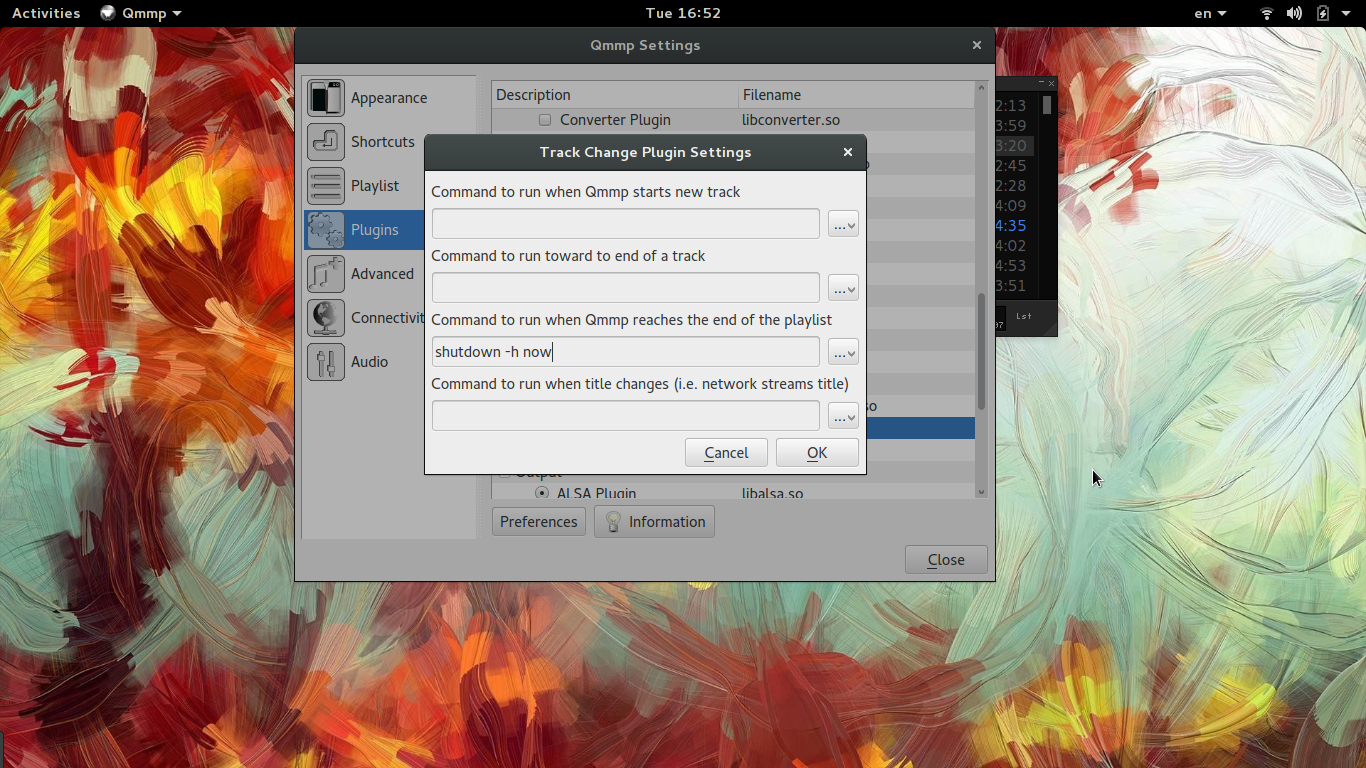Screen dimensions: 1366x768
Task: Select the playlist track lasting 2:45
Action: (x=1011, y=166)
